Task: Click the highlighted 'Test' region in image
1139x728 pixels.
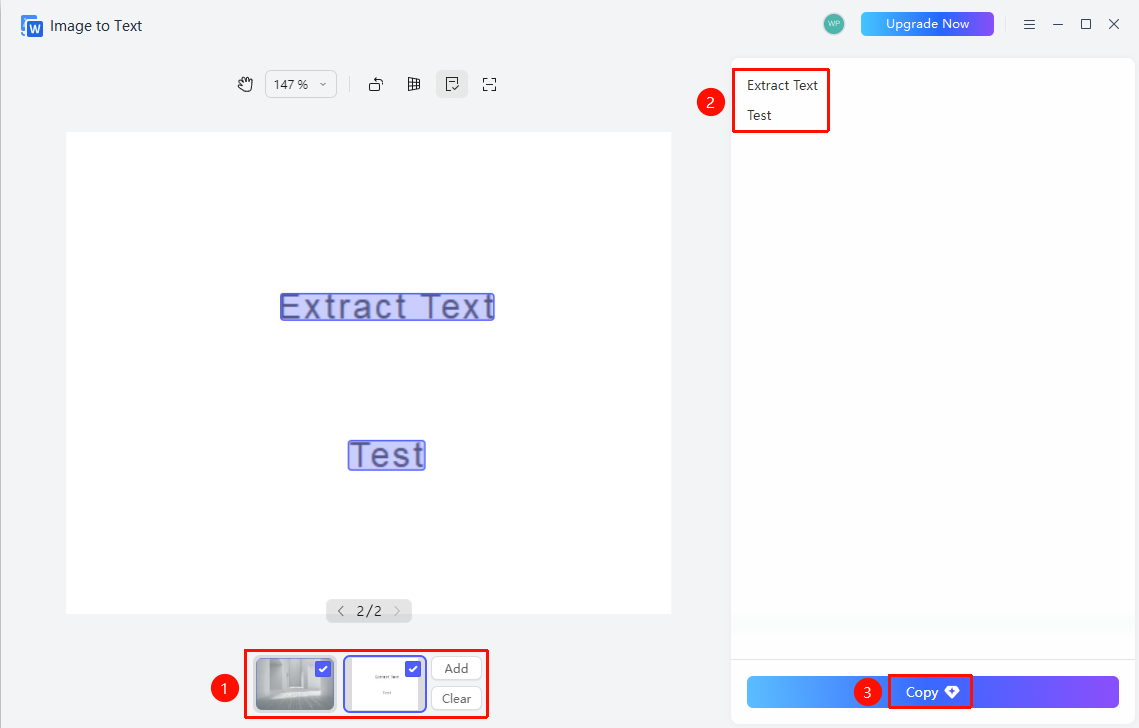Action: point(386,456)
